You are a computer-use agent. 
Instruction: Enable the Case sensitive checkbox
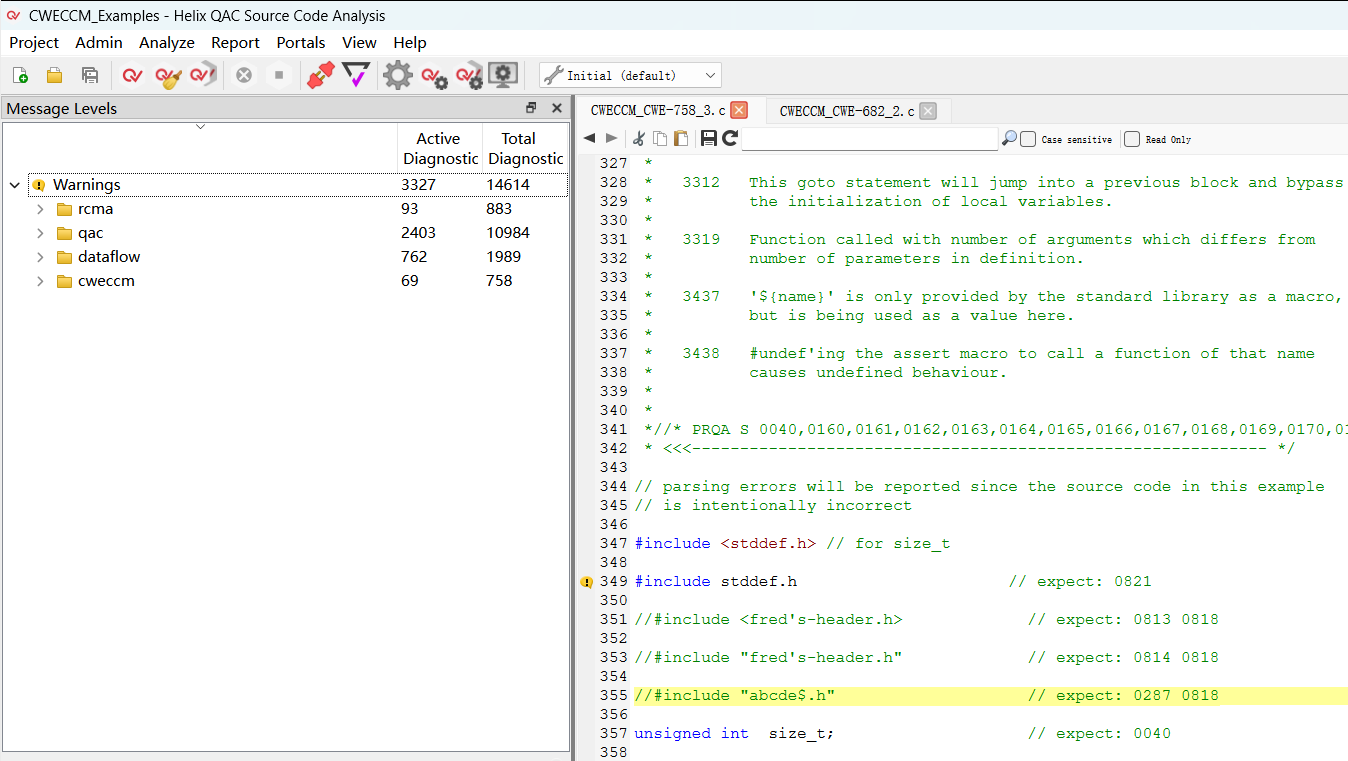pos(1028,139)
